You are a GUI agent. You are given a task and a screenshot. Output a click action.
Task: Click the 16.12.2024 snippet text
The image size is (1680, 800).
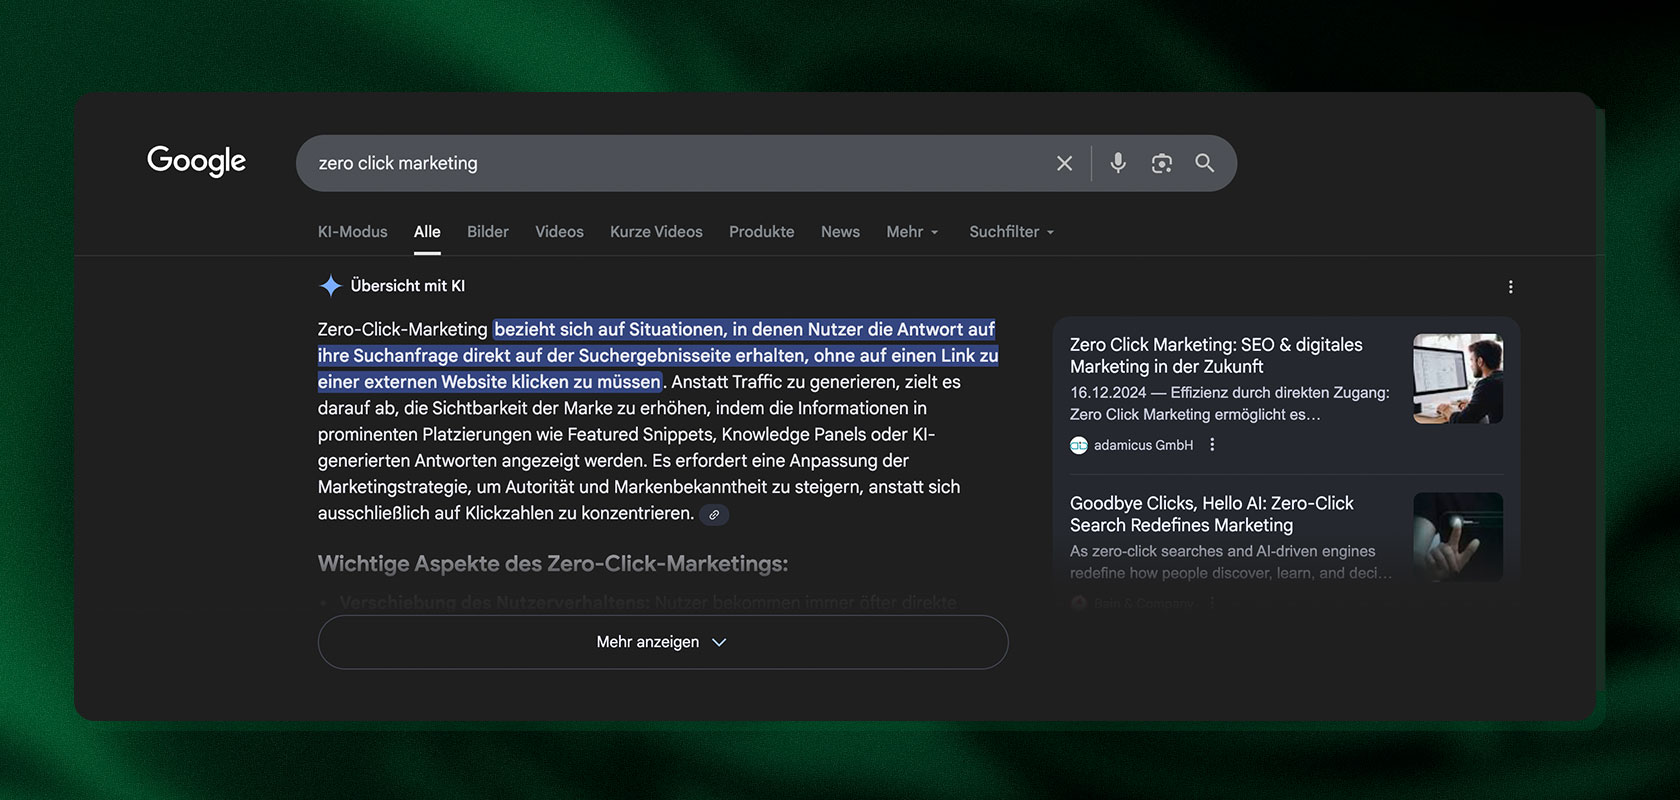(x=1230, y=403)
